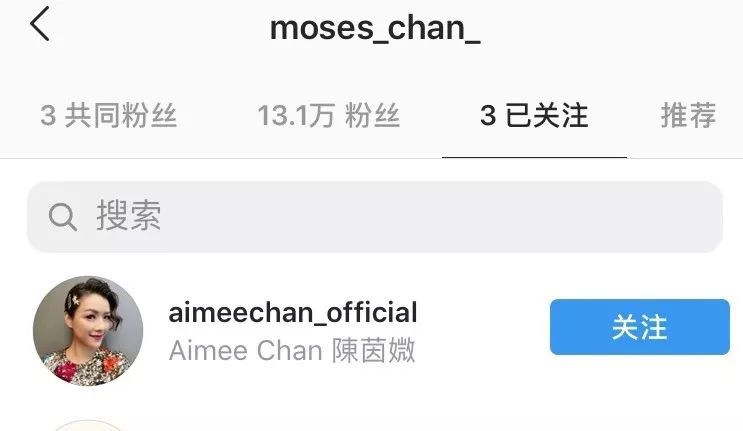Screen dimensions: 743x431
Task: Select the aimeechan_official list row
Action: click(372, 331)
